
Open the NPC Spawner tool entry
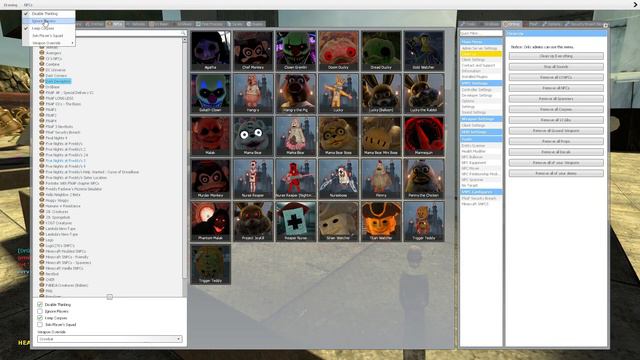click(x=472, y=180)
